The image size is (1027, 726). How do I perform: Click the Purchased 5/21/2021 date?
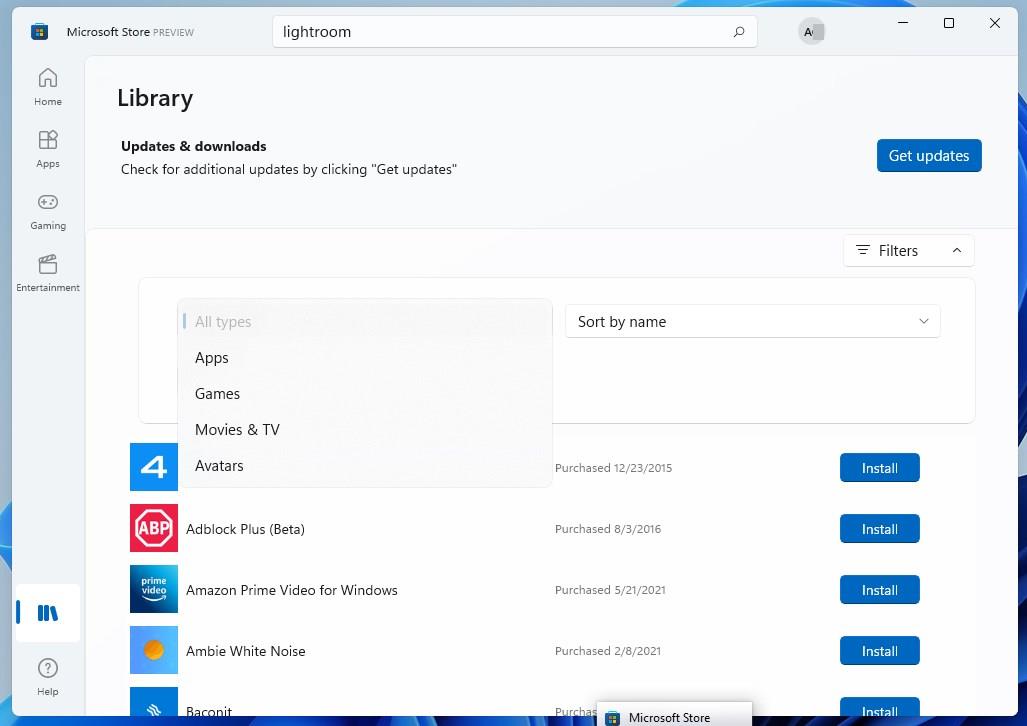point(610,590)
